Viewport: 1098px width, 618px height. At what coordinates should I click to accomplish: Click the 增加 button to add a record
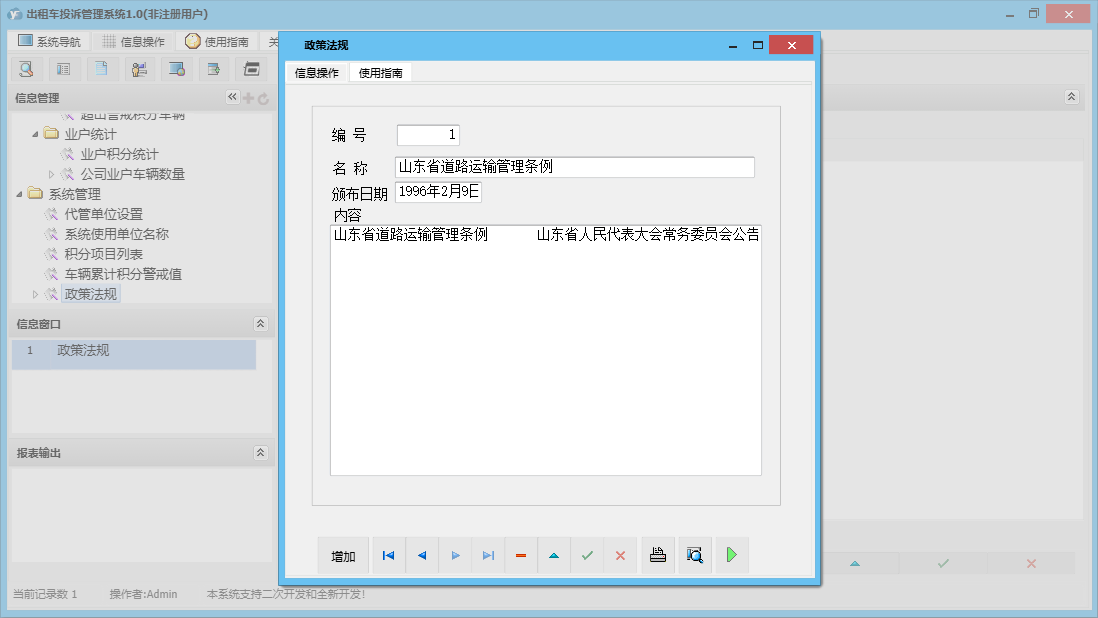click(343, 555)
